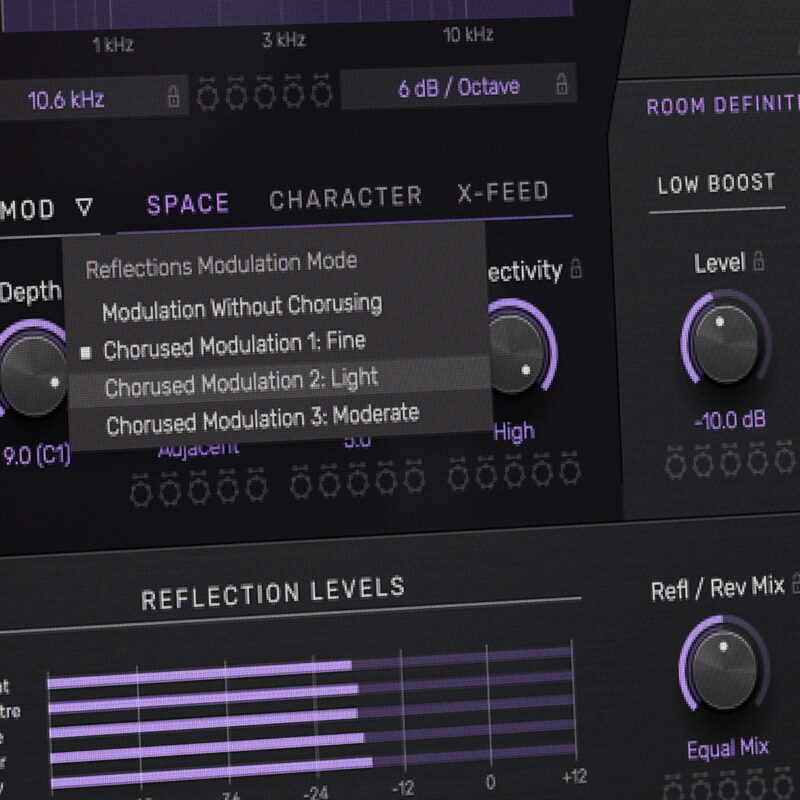Click the Equal Mix value
800x800 pixels.
click(728, 748)
